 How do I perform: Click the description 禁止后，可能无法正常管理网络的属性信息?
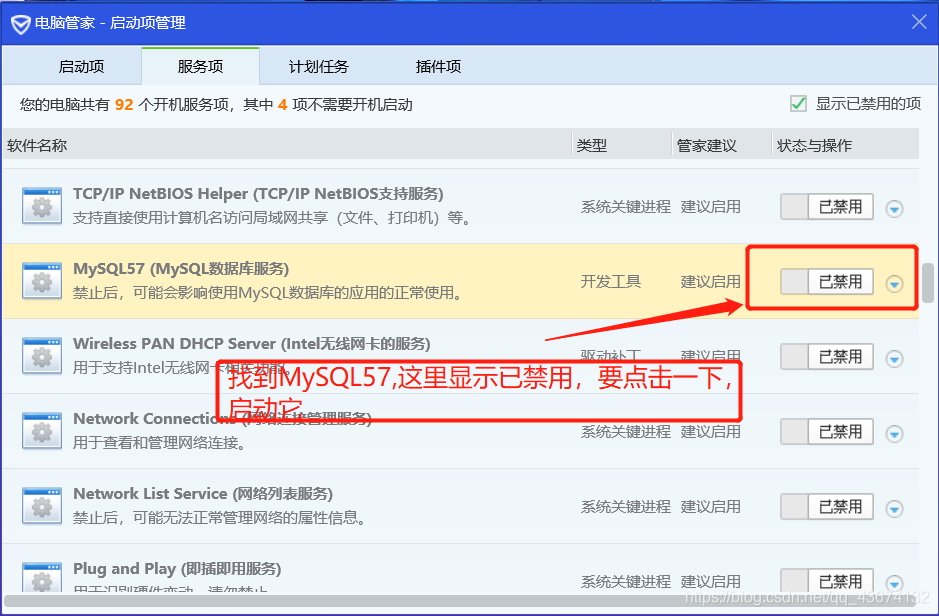click(219, 517)
